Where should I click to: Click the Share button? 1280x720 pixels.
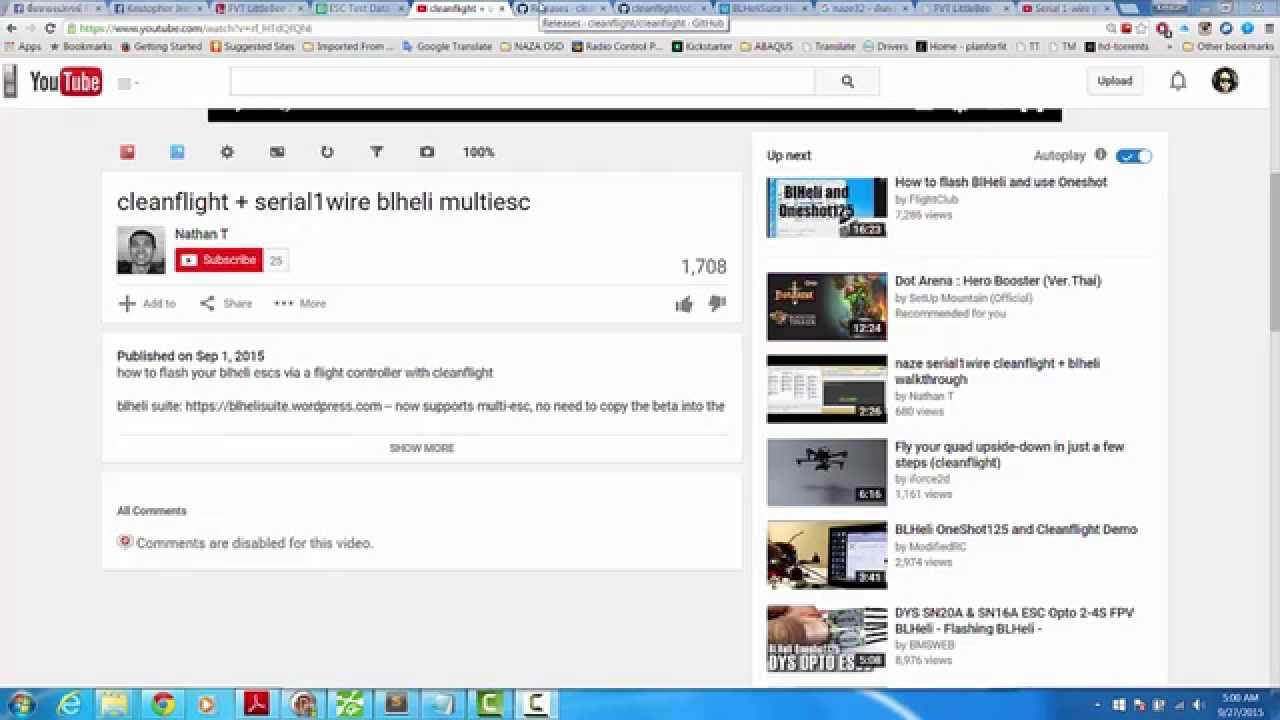tap(226, 303)
